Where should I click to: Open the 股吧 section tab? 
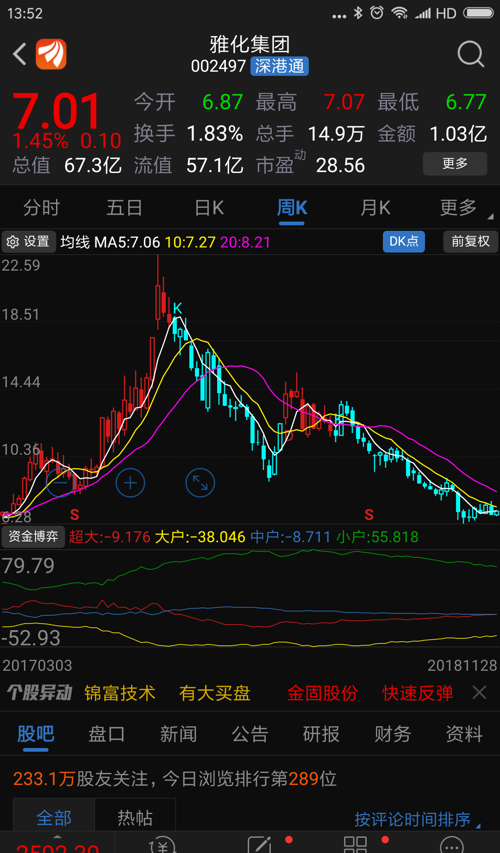click(36, 734)
